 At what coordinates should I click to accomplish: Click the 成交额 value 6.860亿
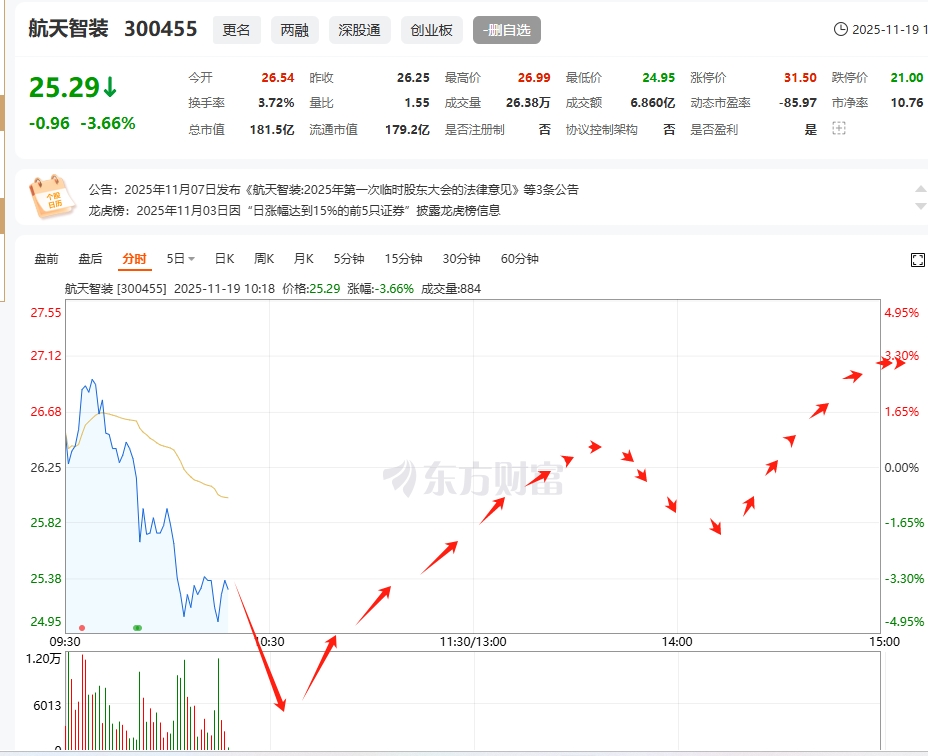[653, 103]
